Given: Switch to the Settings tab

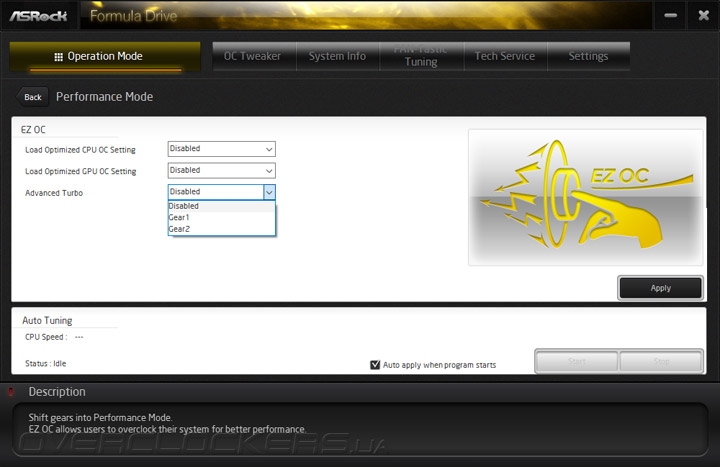Looking at the screenshot, I should [x=588, y=56].
